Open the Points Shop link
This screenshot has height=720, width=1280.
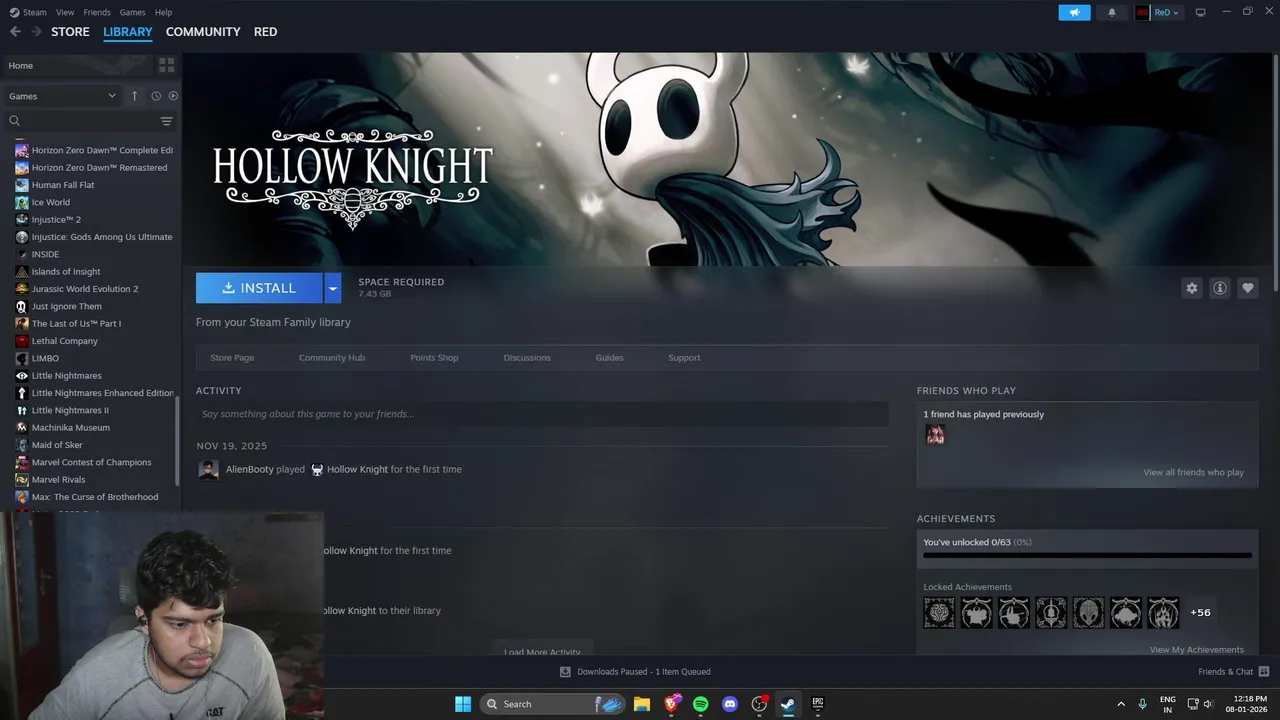(x=434, y=358)
